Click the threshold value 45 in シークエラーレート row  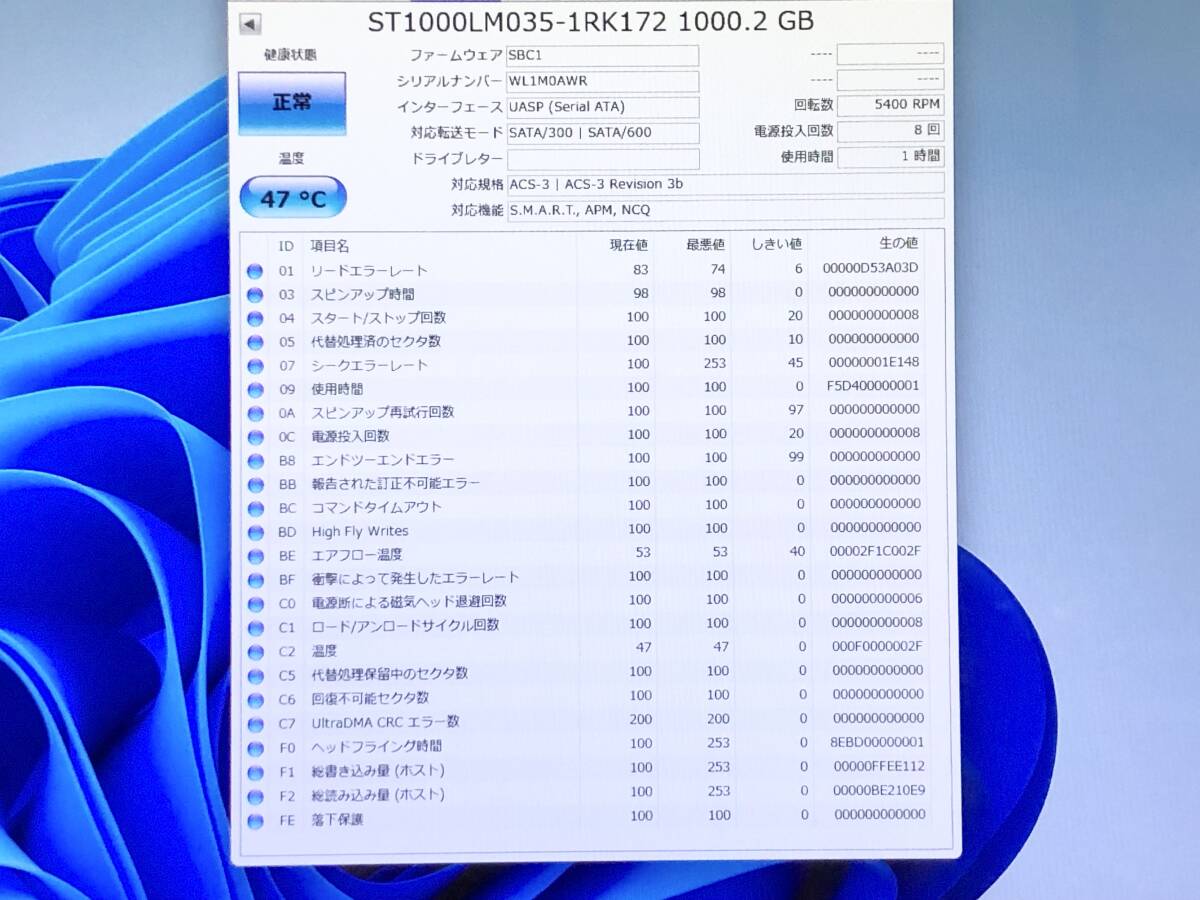[796, 362]
